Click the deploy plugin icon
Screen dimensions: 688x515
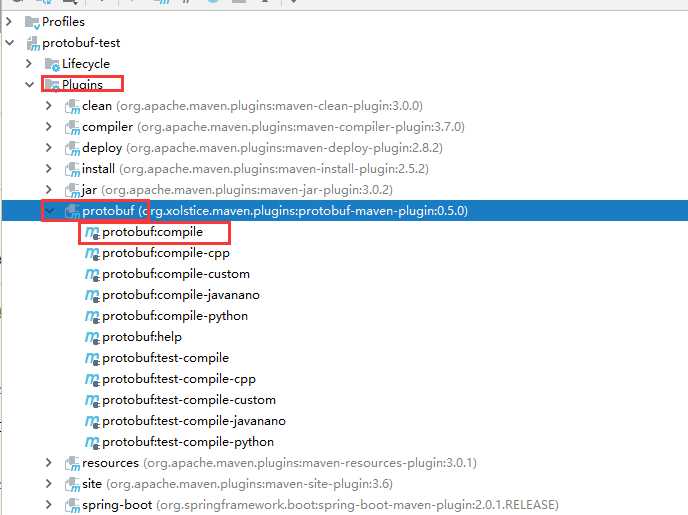(x=72, y=148)
